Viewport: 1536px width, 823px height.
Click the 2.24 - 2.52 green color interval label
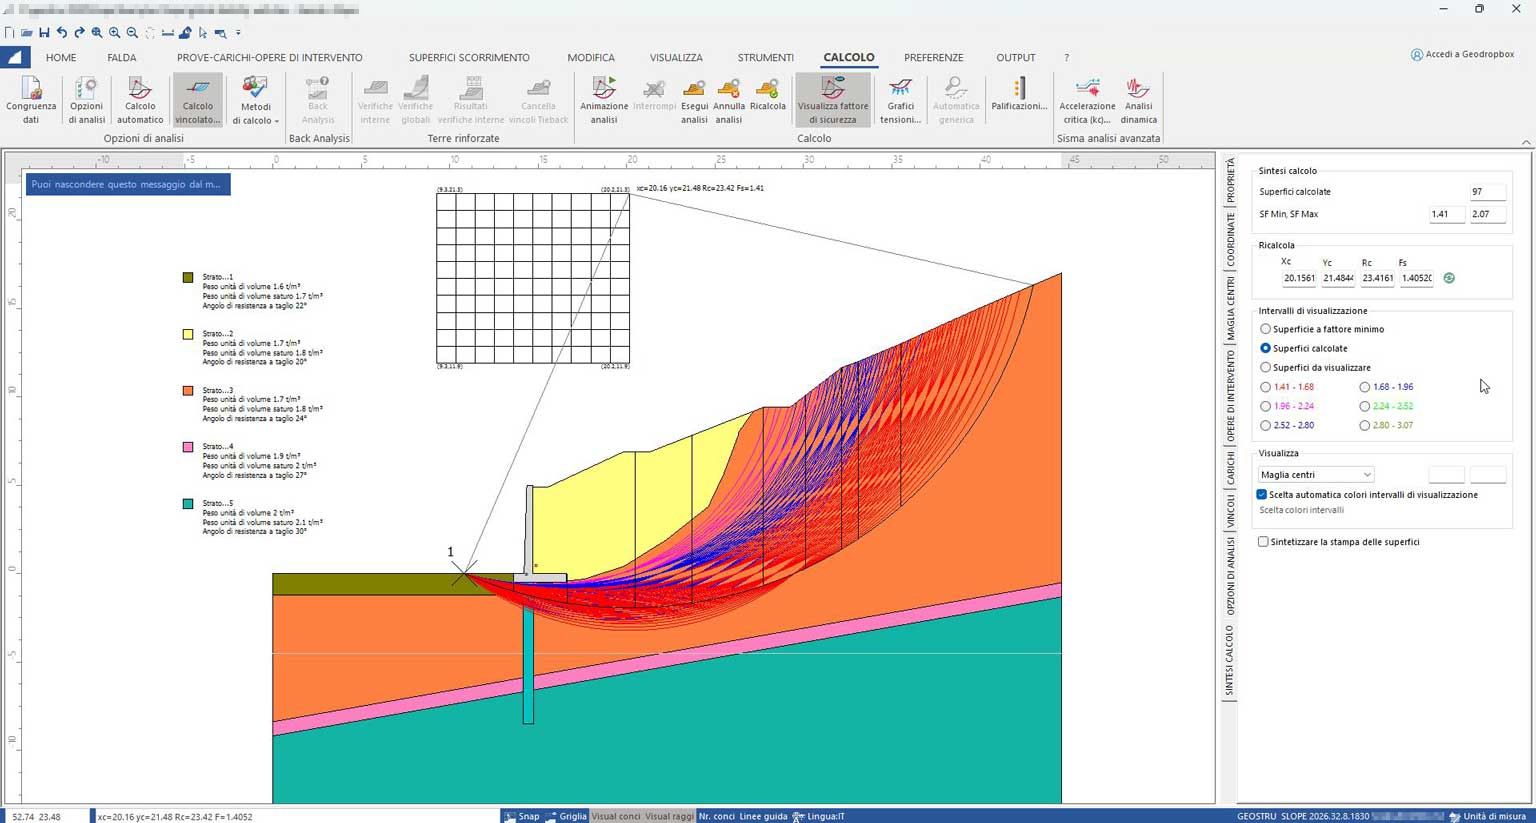[1390, 406]
